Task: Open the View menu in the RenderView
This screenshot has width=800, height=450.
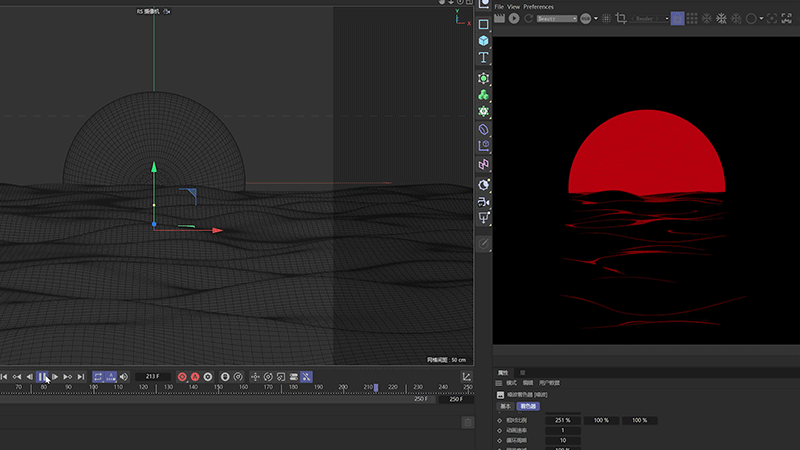Action: click(x=513, y=7)
